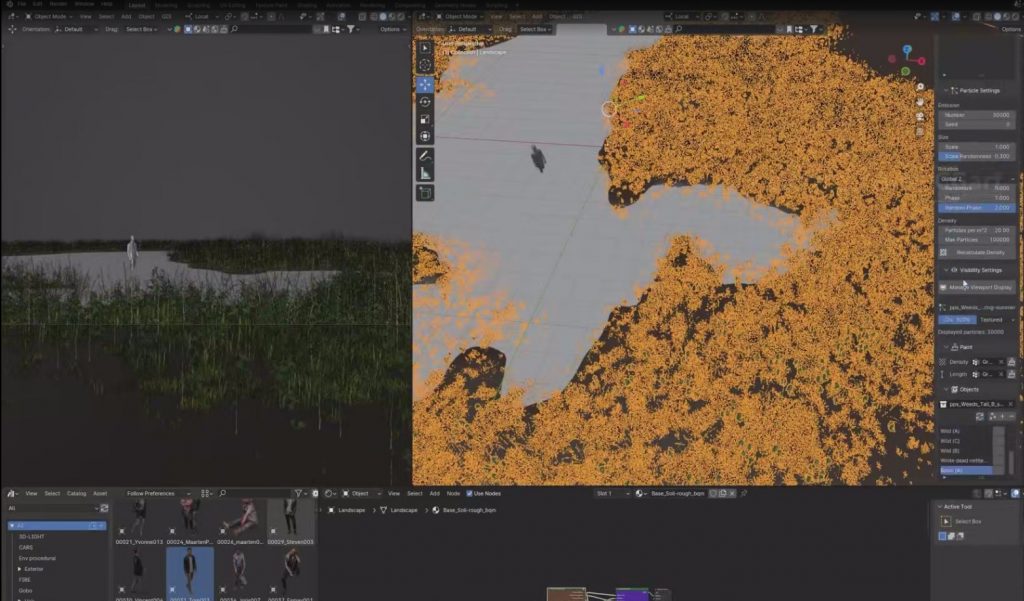Click the Recalculate Density icon

[x=943, y=253]
